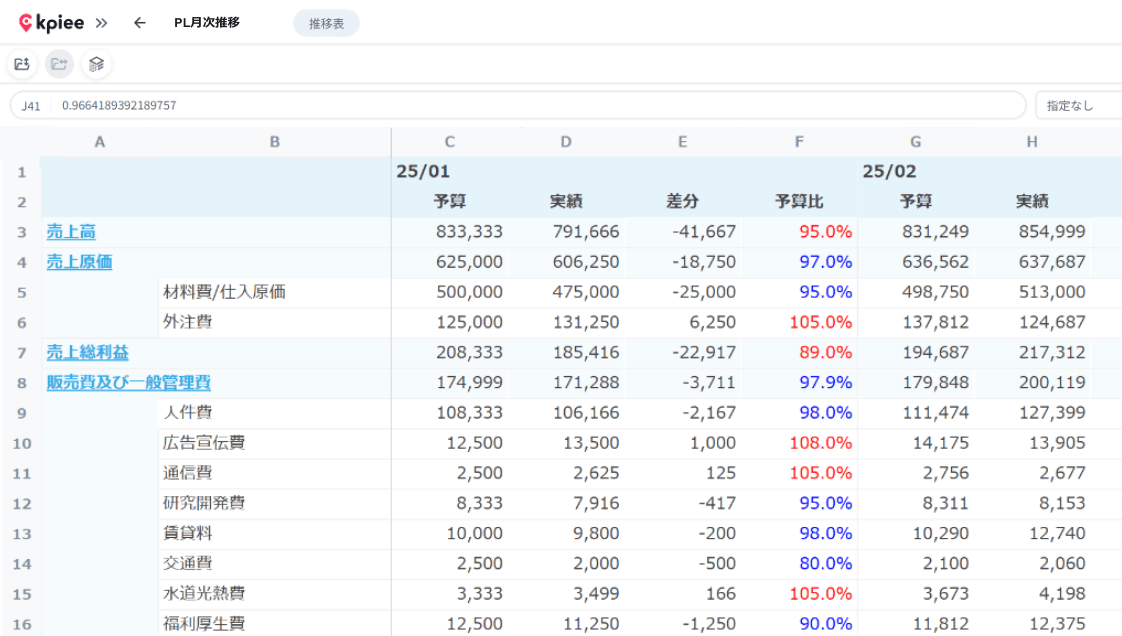Click the formula bar value field
Image resolution: width=1122 pixels, height=636 pixels.
tap(537, 105)
